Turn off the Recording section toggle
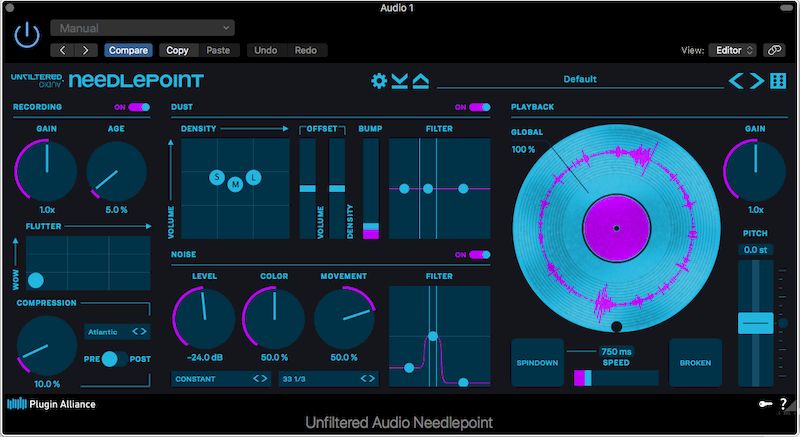This screenshot has width=800, height=437. coord(139,107)
